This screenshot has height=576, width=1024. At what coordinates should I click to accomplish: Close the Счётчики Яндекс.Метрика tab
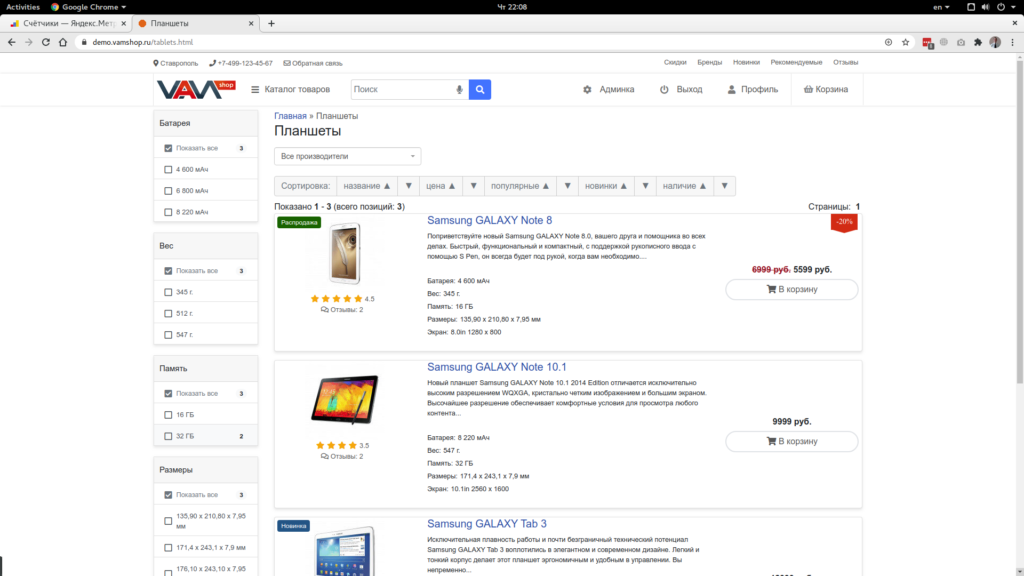(123, 24)
